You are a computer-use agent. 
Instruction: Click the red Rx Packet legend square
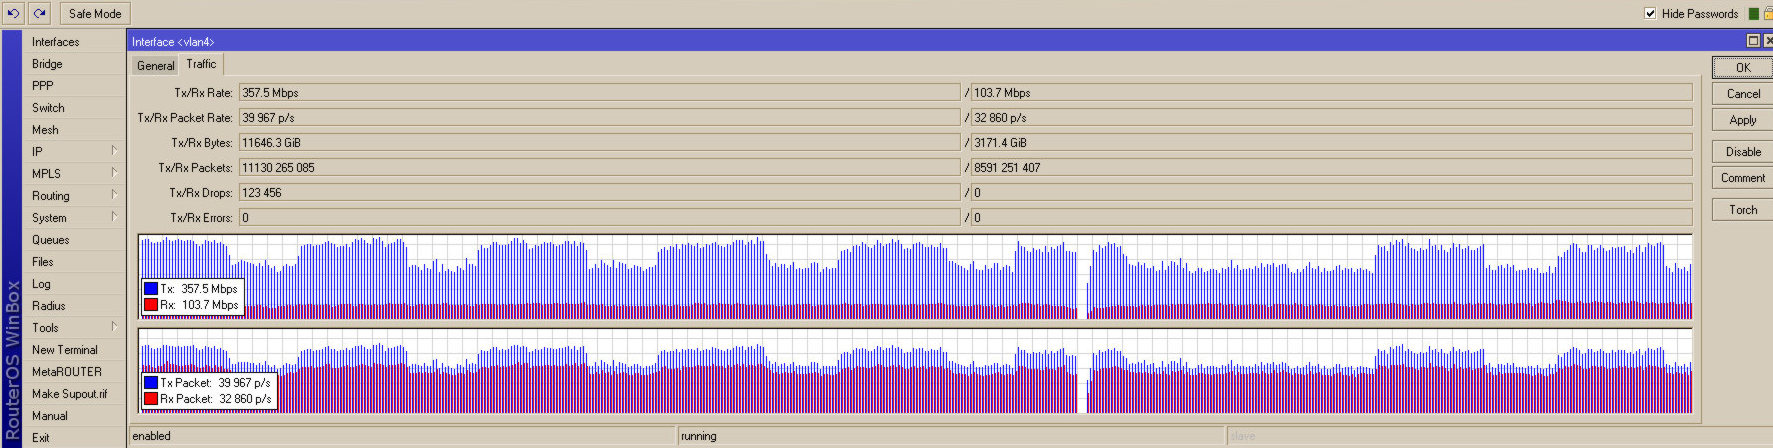click(151, 399)
